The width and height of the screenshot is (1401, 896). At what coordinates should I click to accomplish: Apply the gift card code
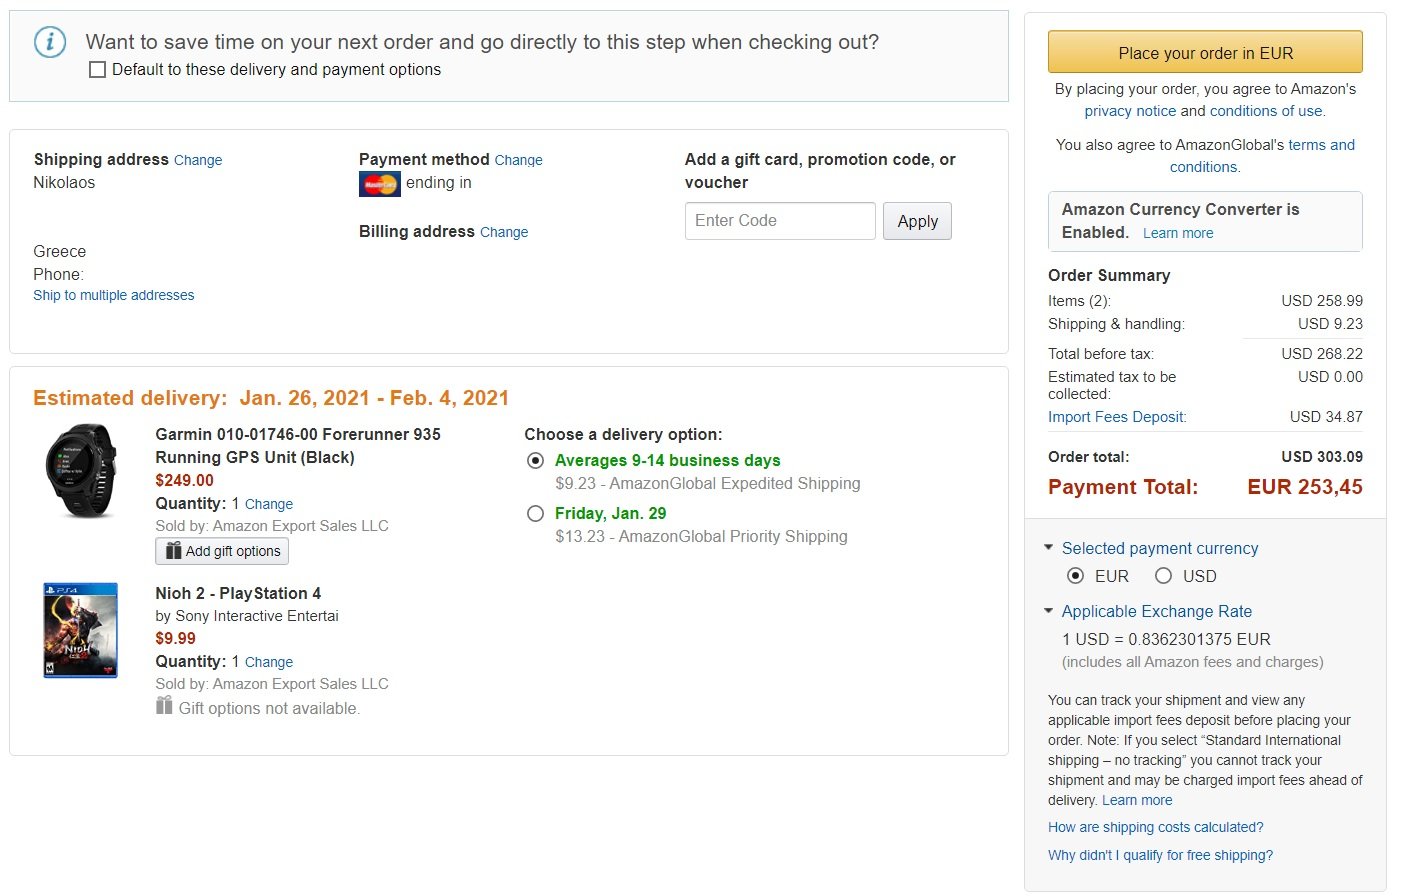917,221
